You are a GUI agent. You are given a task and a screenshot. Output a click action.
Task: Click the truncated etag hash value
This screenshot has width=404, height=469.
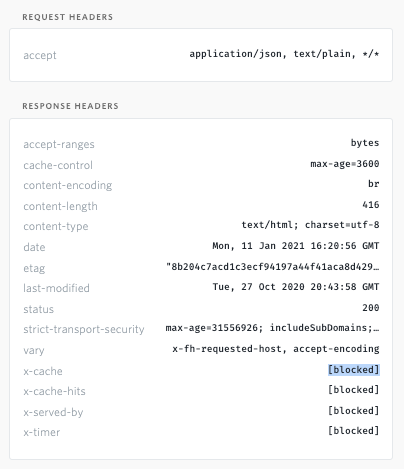[x=273, y=267]
